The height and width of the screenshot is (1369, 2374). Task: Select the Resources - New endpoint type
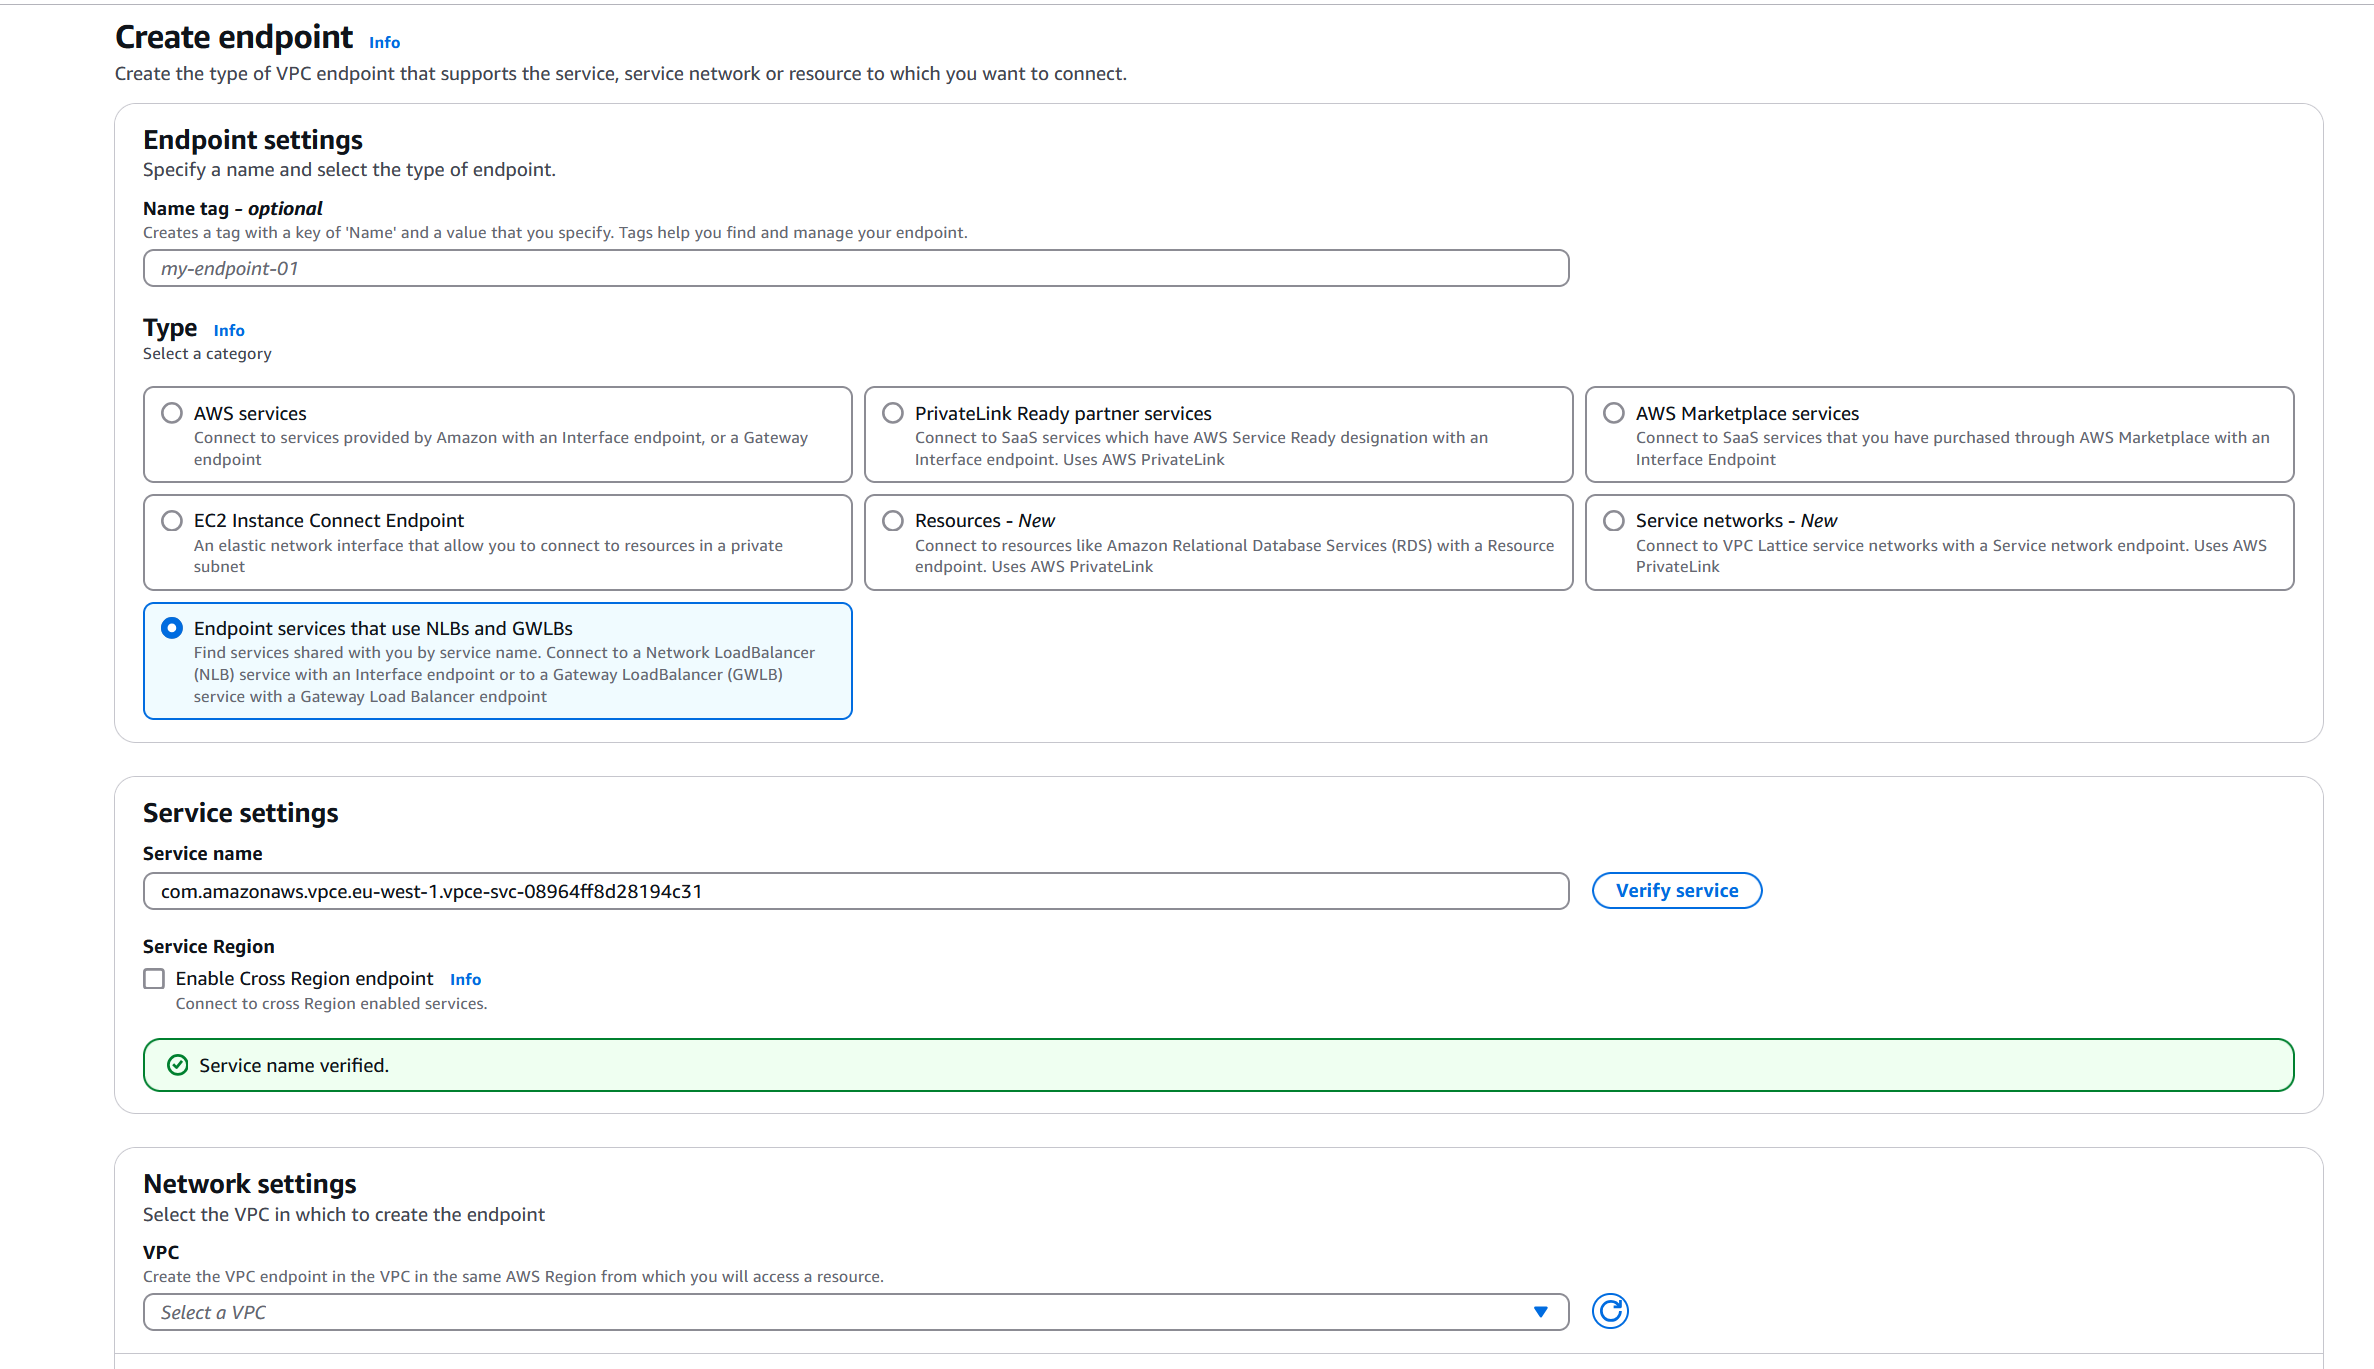893,521
